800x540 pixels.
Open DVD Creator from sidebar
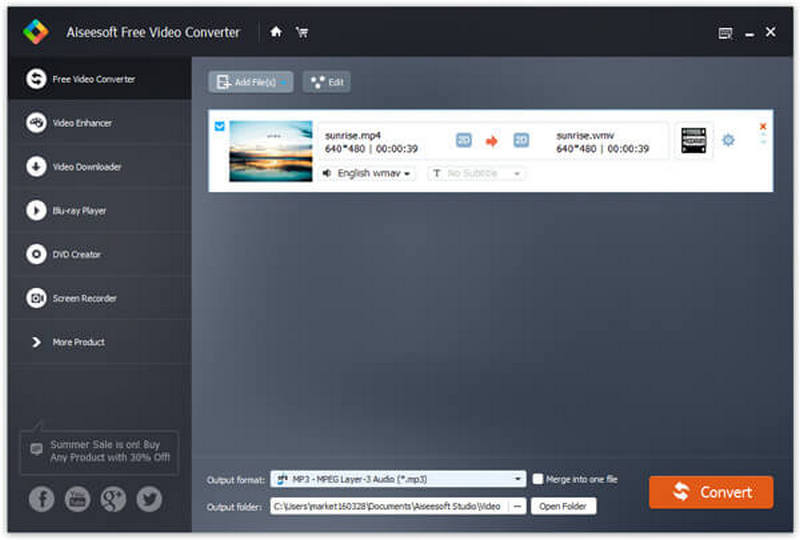point(99,254)
